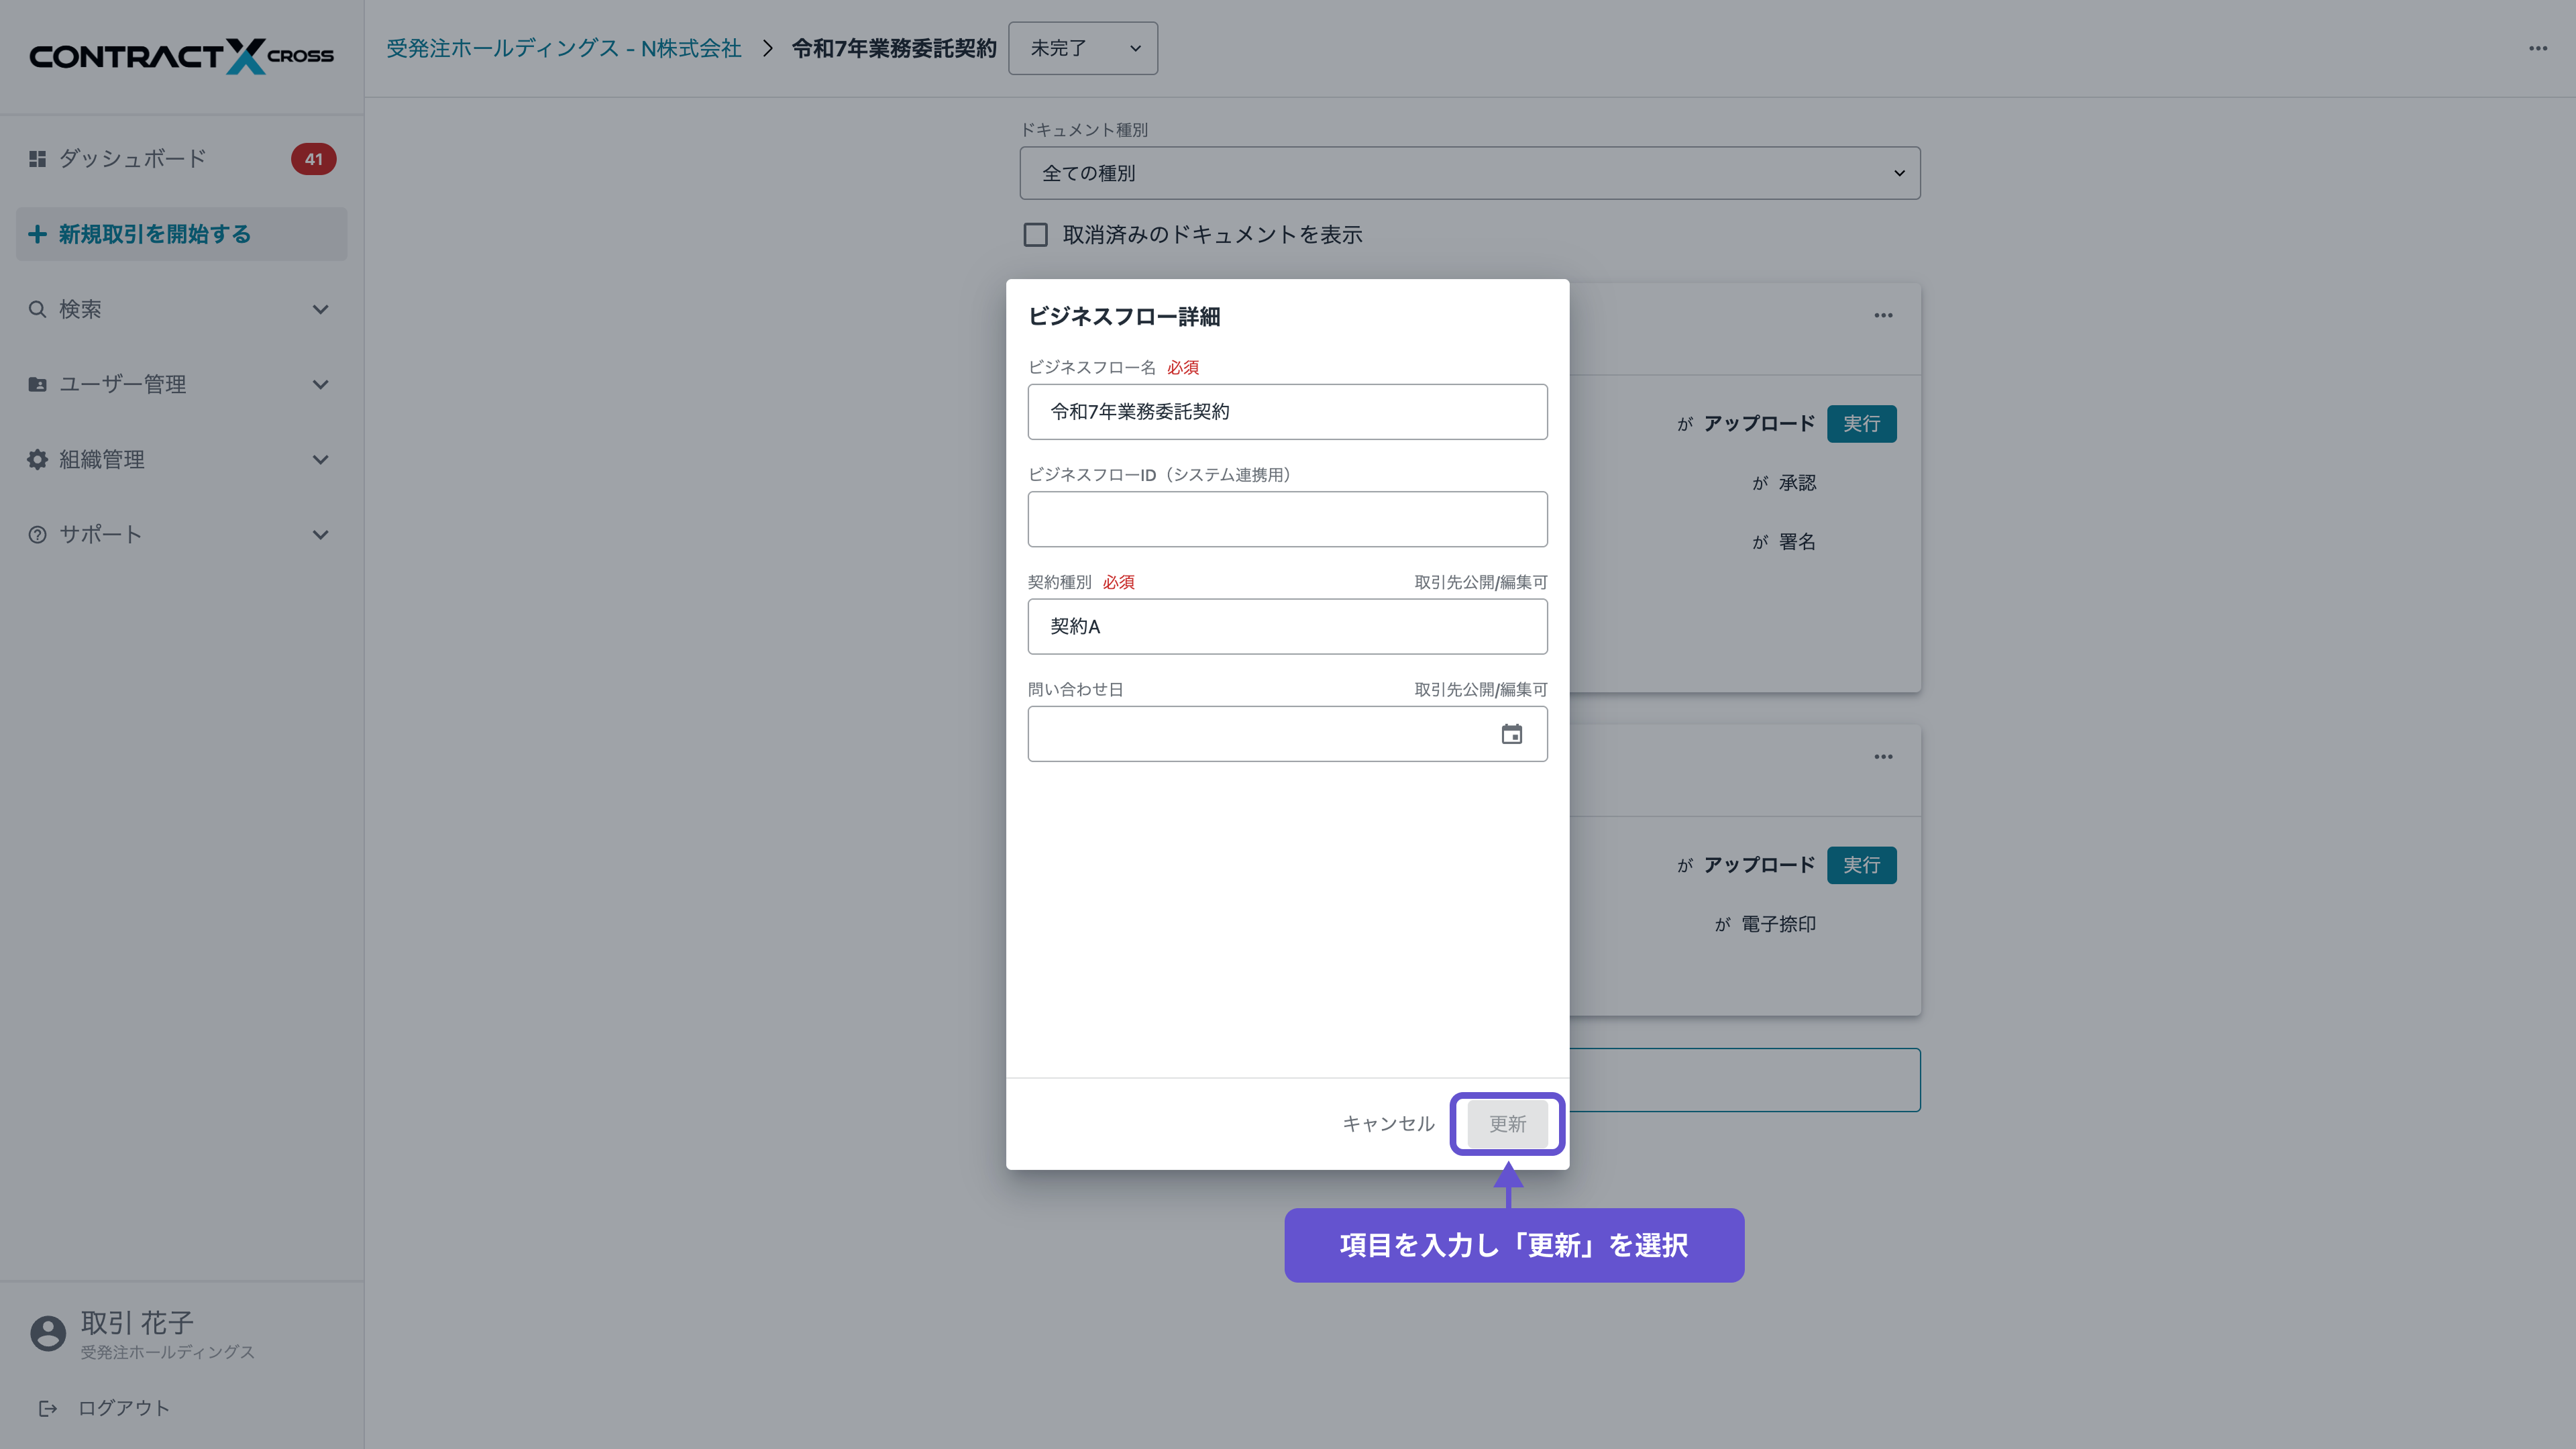Expand the 検索 sidebar section

320,309
